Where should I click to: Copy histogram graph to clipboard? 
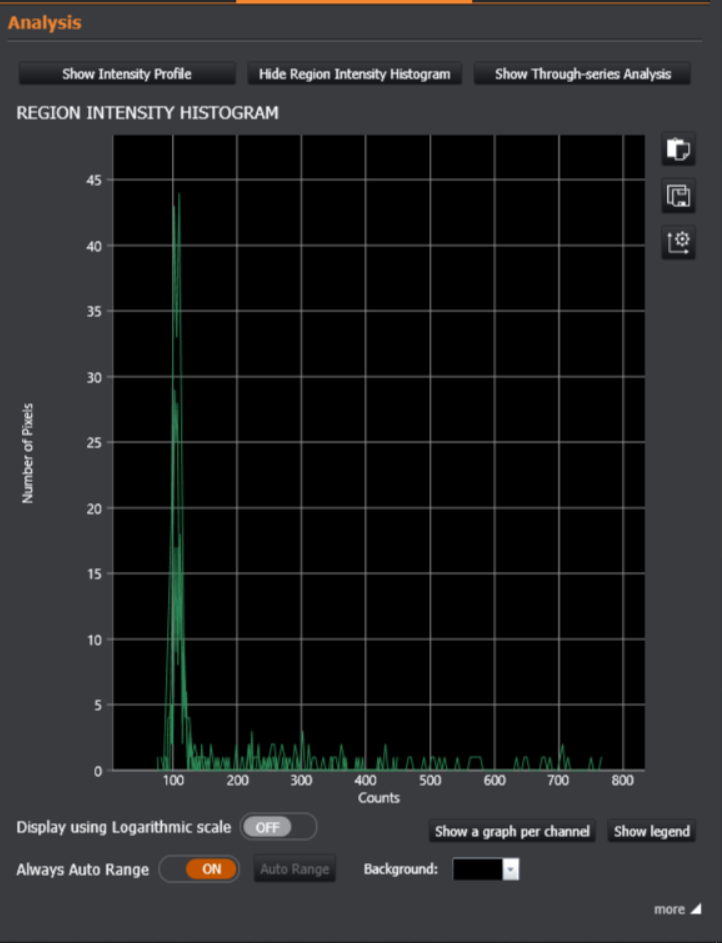pyautogui.click(x=678, y=151)
